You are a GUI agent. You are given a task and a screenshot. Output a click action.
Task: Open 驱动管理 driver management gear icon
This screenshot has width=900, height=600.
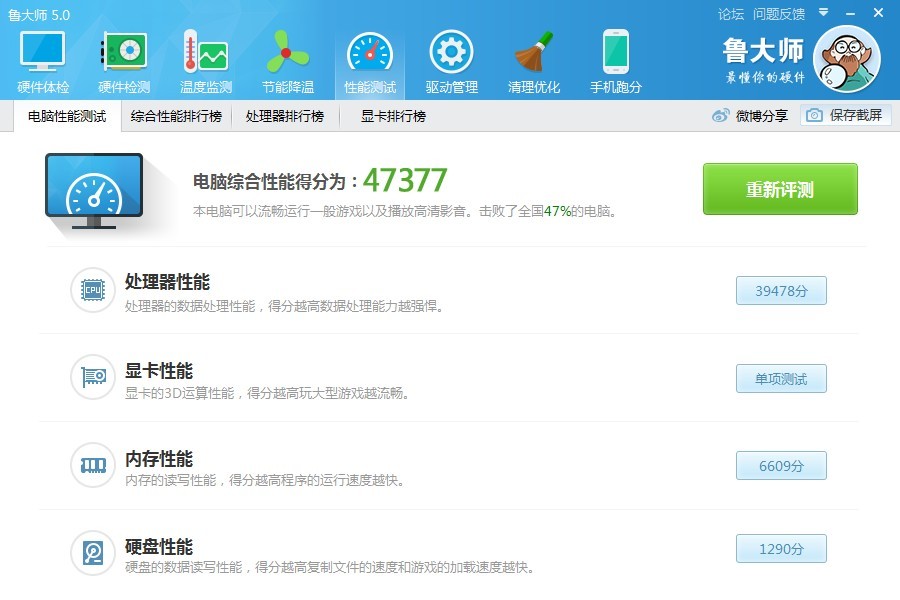(452, 52)
